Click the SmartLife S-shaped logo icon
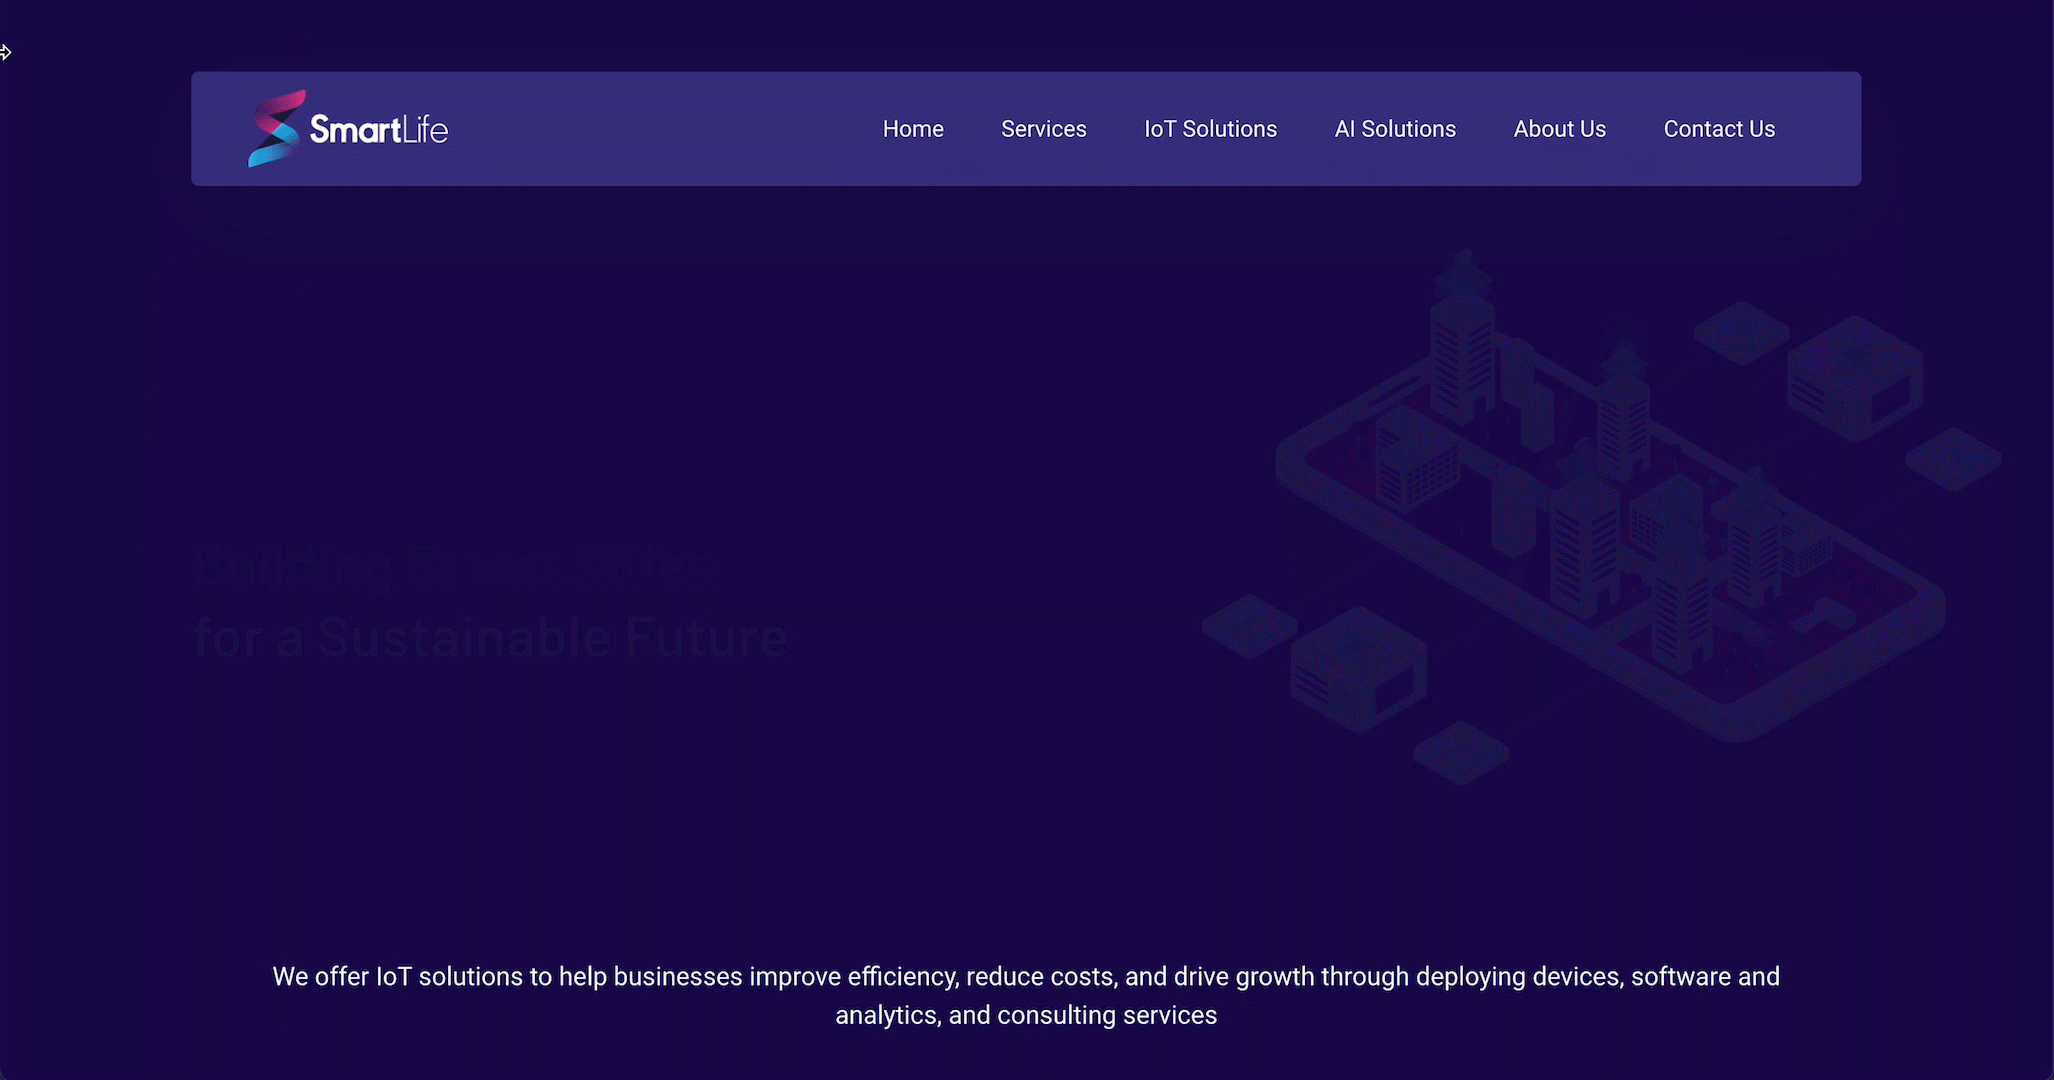The width and height of the screenshot is (2054, 1080). click(275, 129)
